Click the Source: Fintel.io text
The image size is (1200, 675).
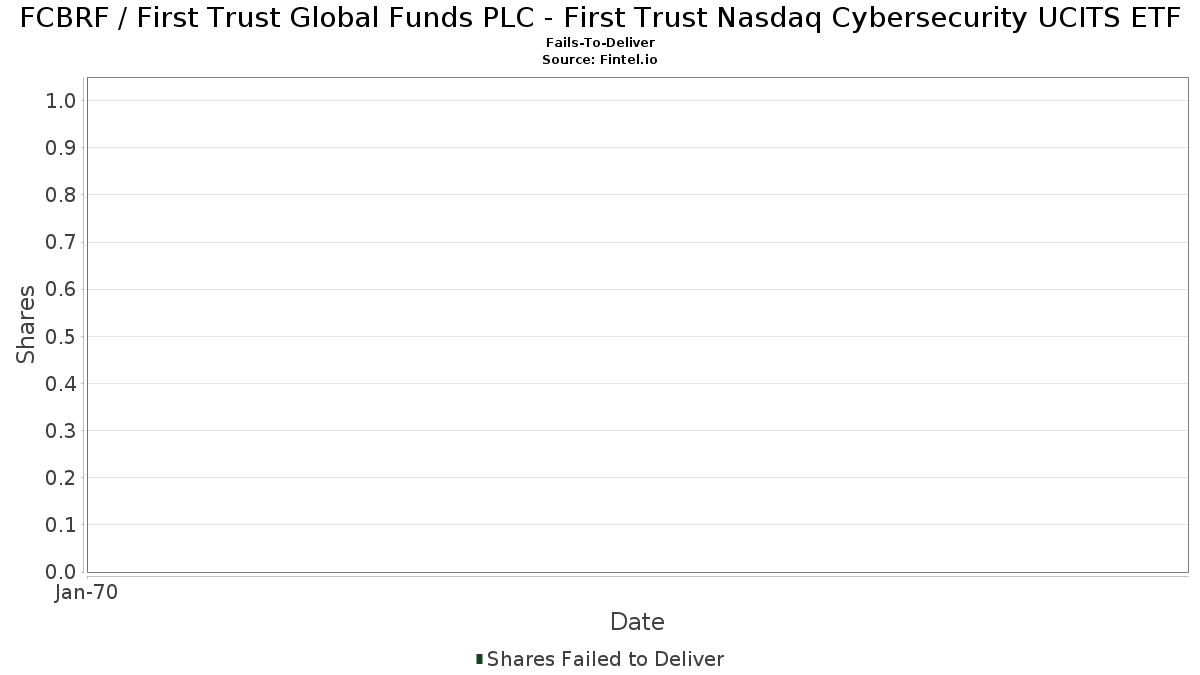click(600, 60)
